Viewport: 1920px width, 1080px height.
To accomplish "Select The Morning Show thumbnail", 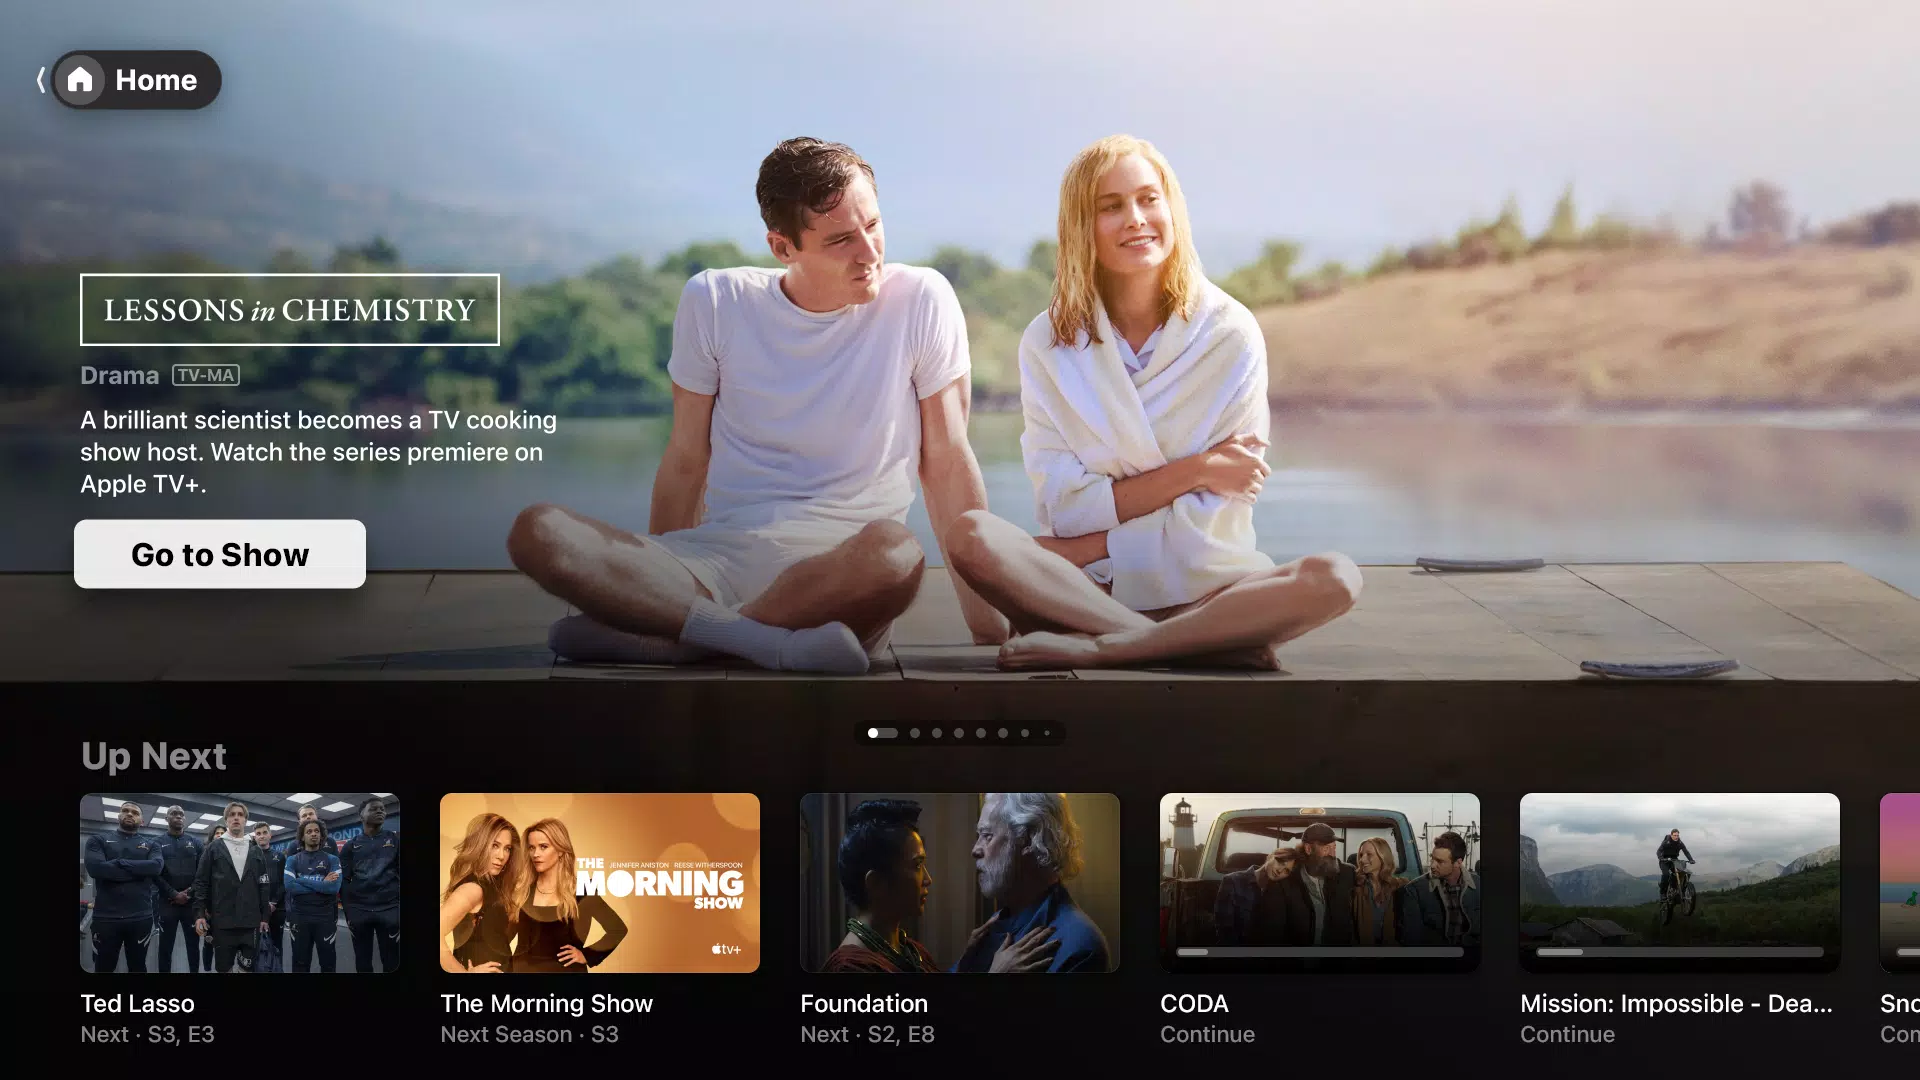I will tap(599, 882).
